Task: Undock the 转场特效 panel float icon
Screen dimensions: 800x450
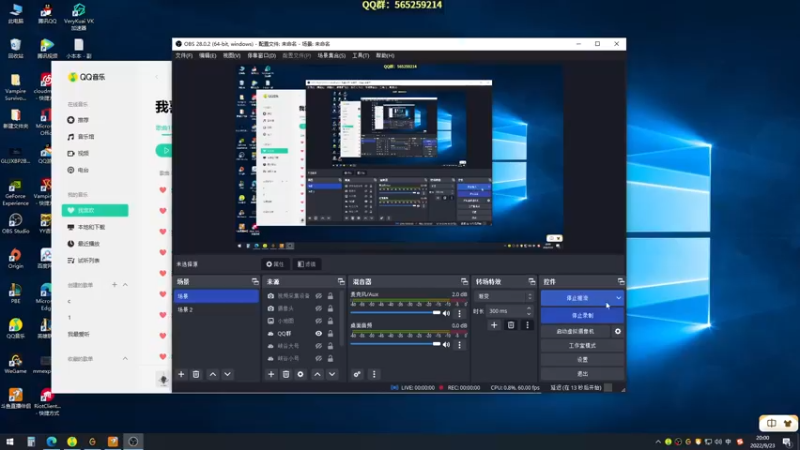Action: tap(532, 282)
